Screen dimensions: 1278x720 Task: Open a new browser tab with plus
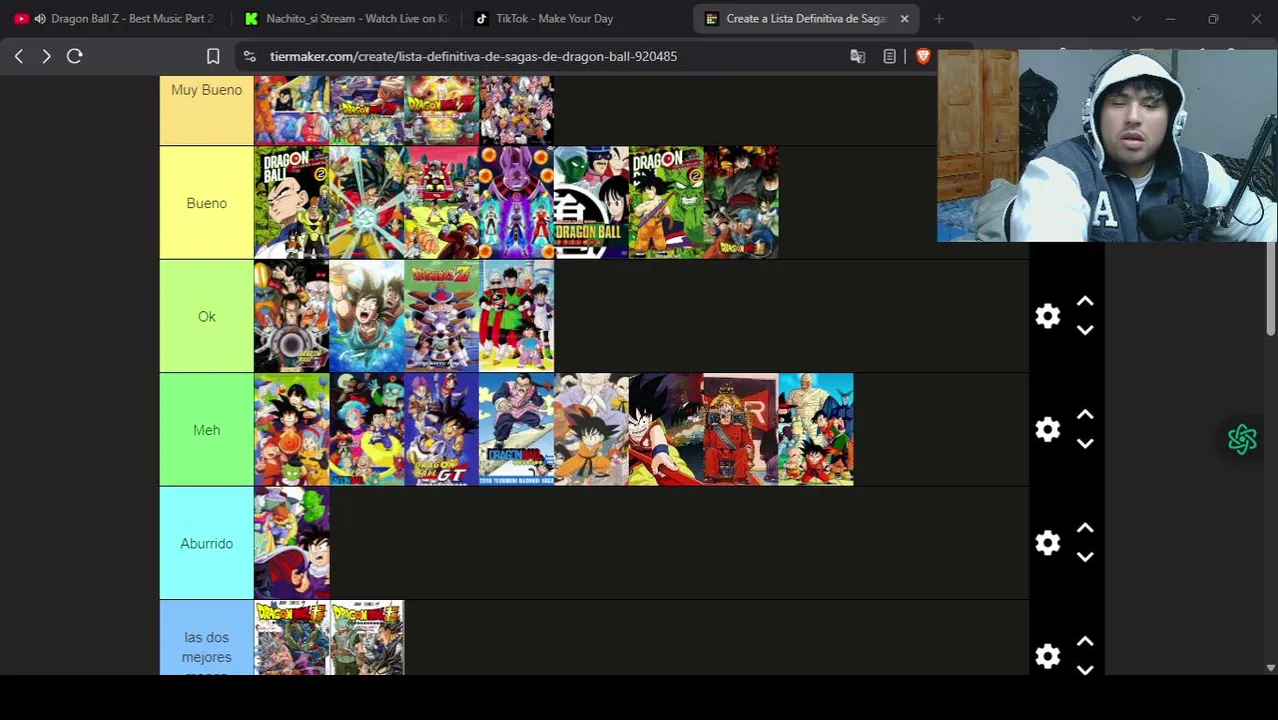pos(938,18)
